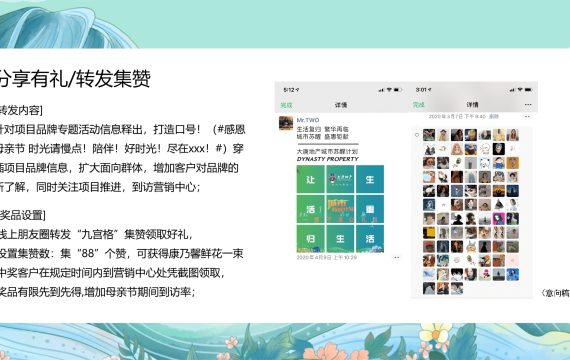Viewport: 570px width, 360px height.
Task: Tap the 删除 link next to the 3月7日 date
Action: point(494,116)
